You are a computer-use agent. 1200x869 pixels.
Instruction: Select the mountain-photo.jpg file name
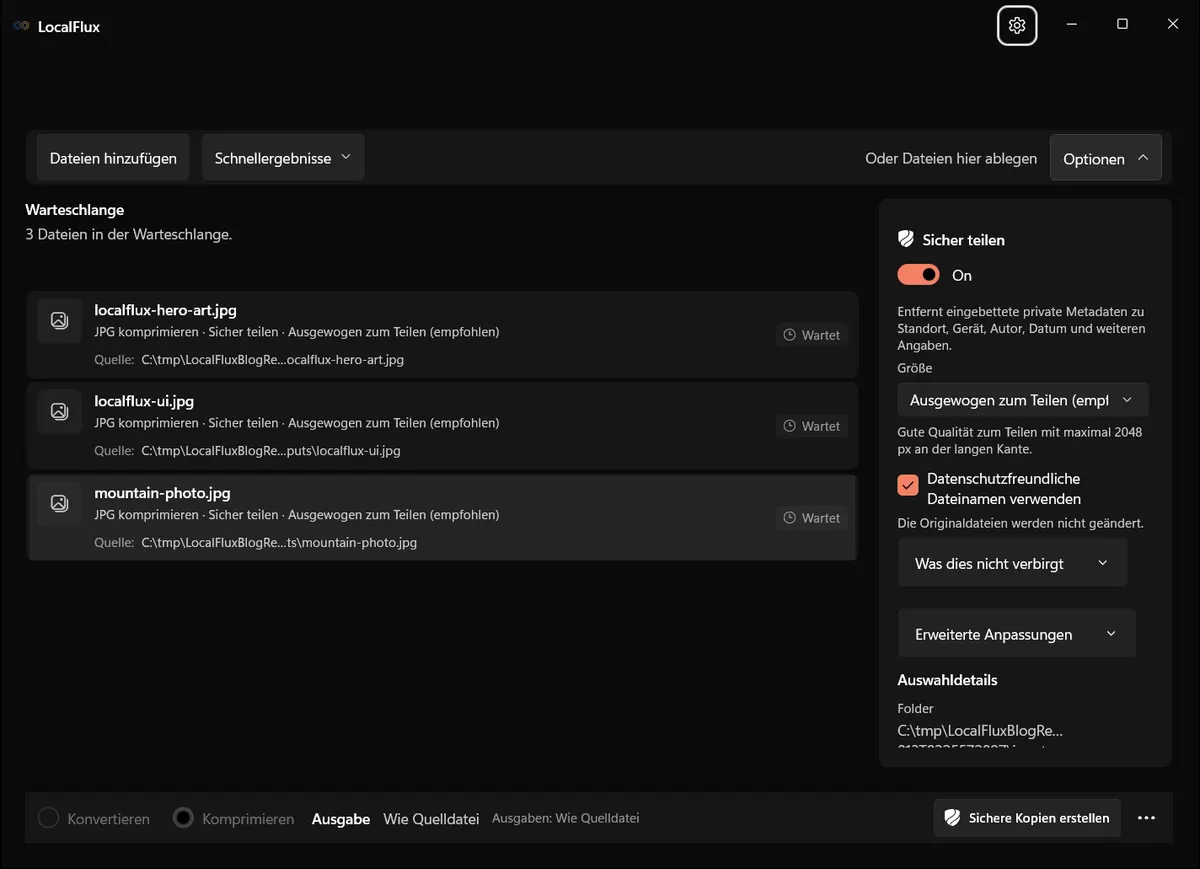(162, 493)
